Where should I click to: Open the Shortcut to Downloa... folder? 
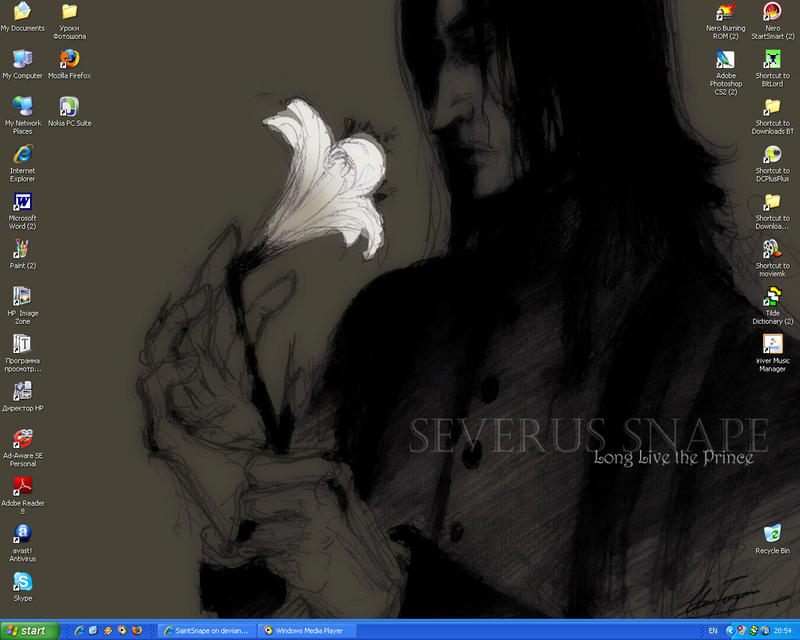pyautogui.click(x=772, y=211)
